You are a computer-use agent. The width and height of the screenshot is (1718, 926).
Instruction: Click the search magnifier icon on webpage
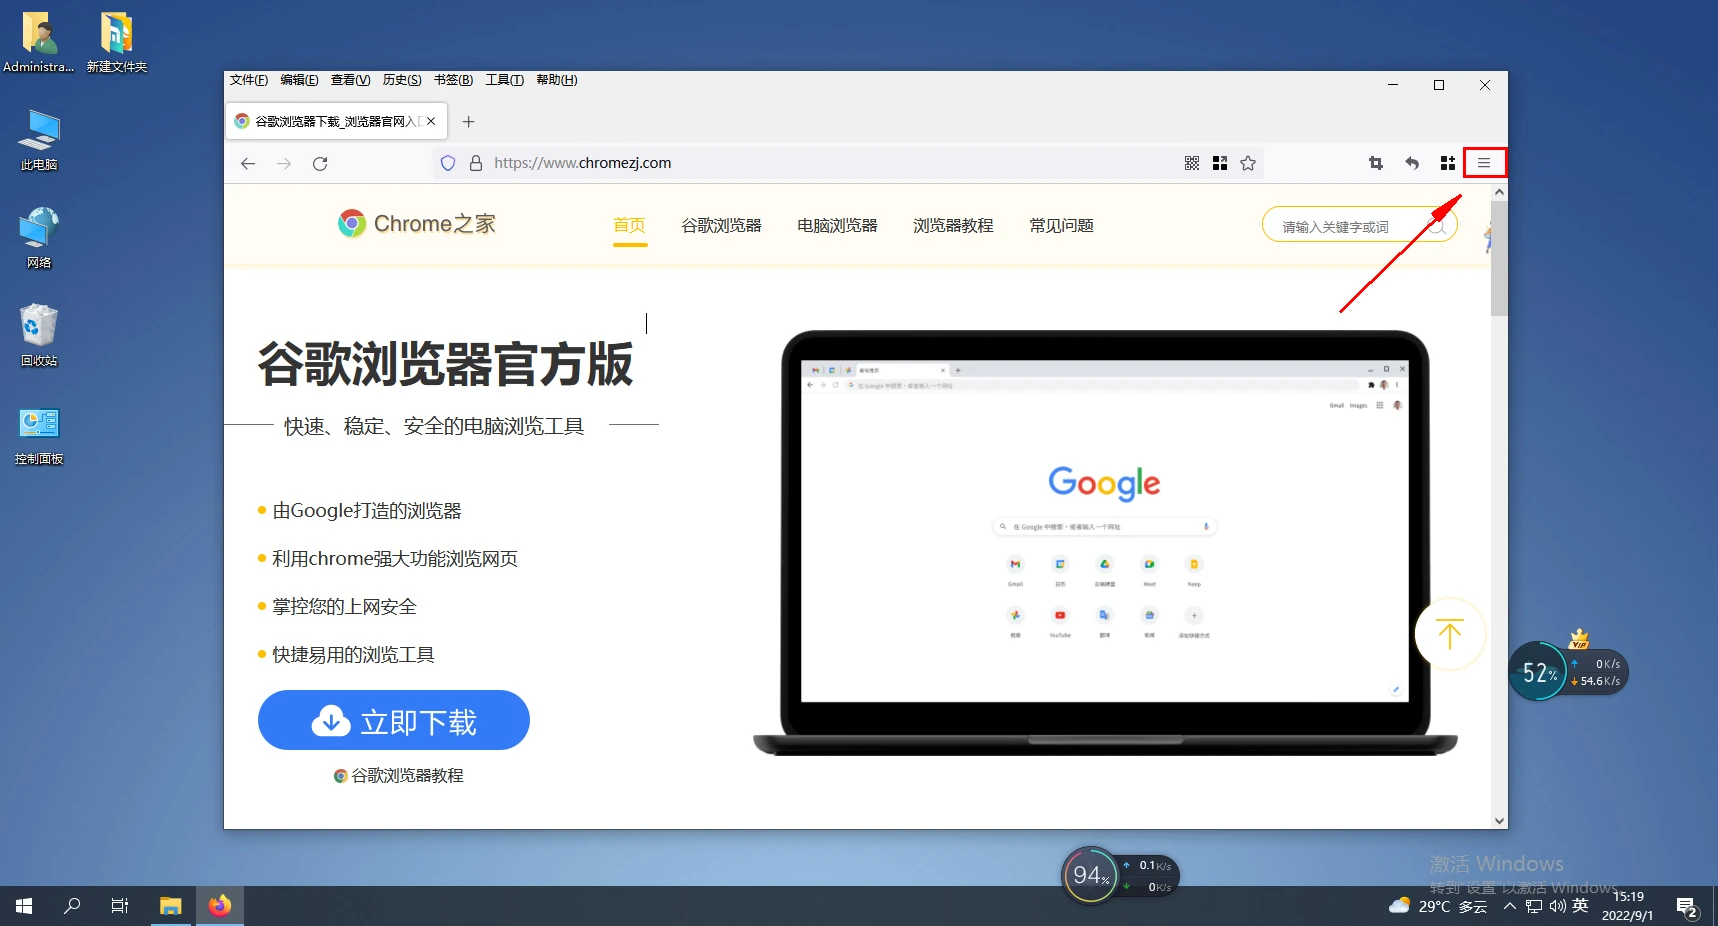(1437, 226)
